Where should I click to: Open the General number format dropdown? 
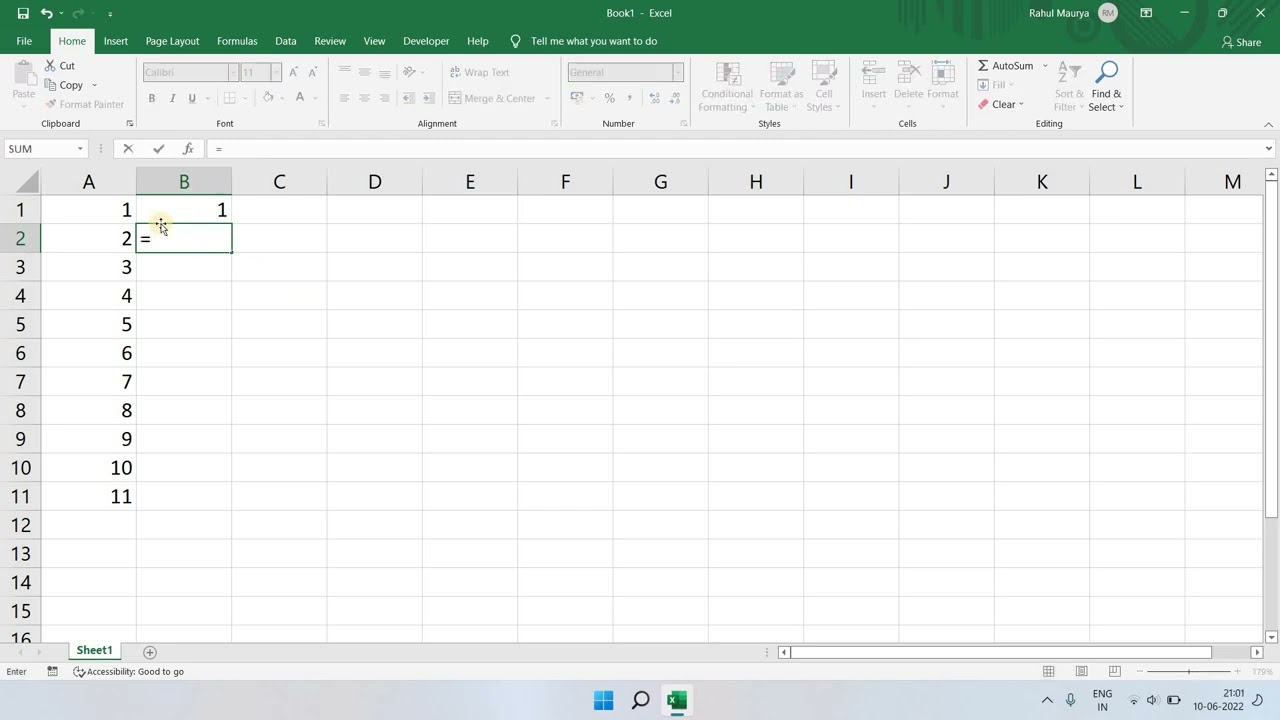point(677,72)
